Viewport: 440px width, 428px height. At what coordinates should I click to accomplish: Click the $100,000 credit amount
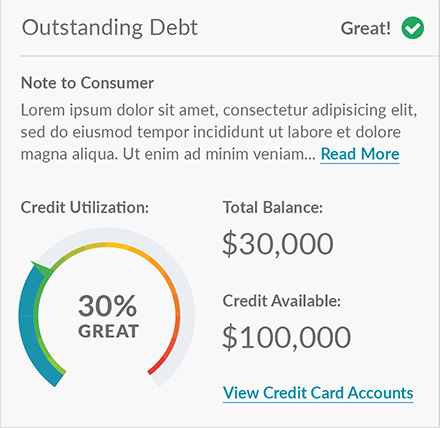(x=286, y=337)
